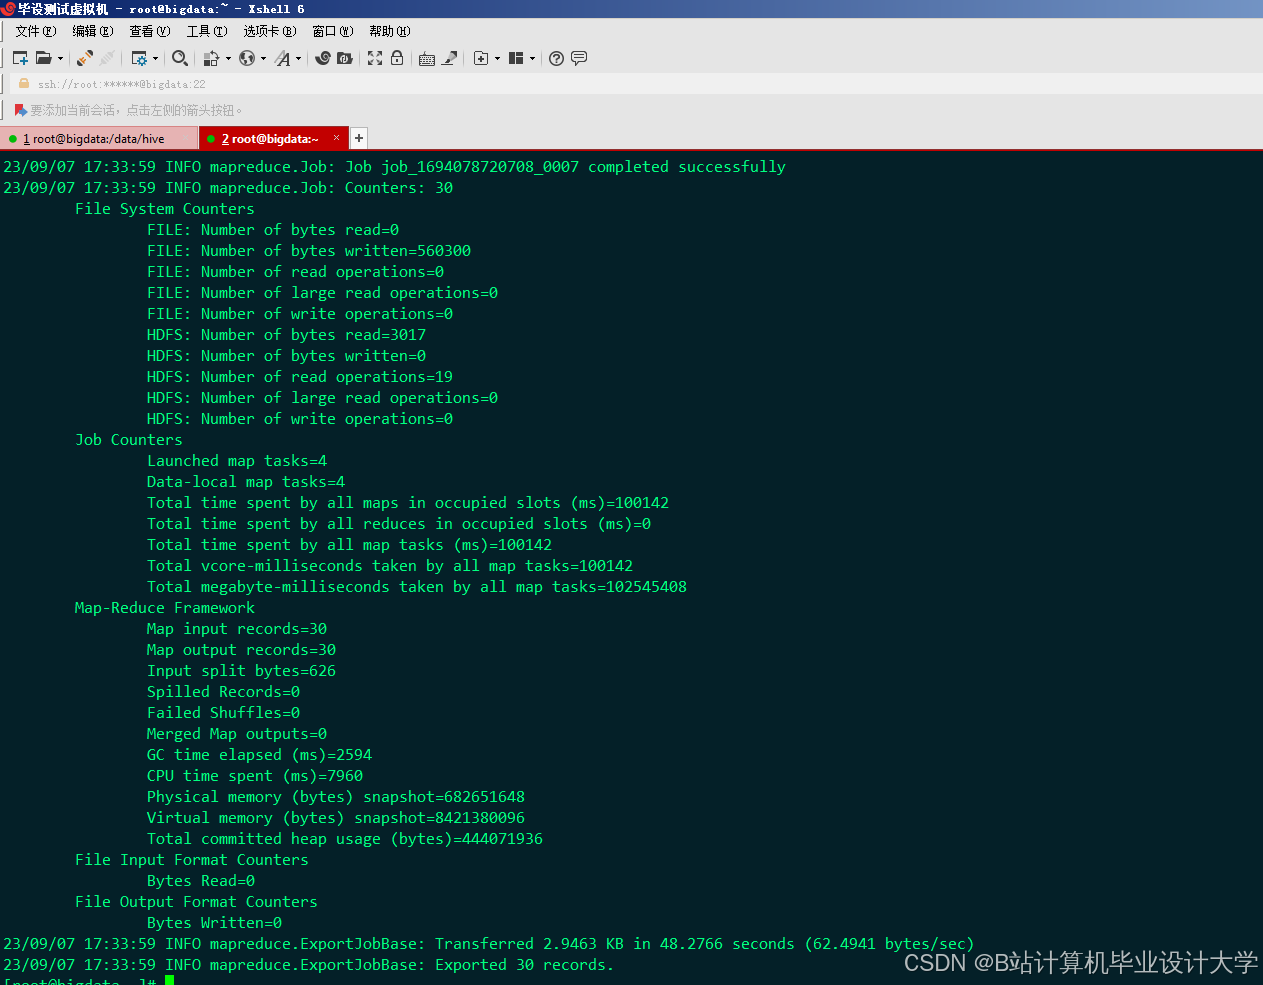Expand the Open Session dropdown arrow
Image resolution: width=1263 pixels, height=985 pixels.
pos(60,58)
